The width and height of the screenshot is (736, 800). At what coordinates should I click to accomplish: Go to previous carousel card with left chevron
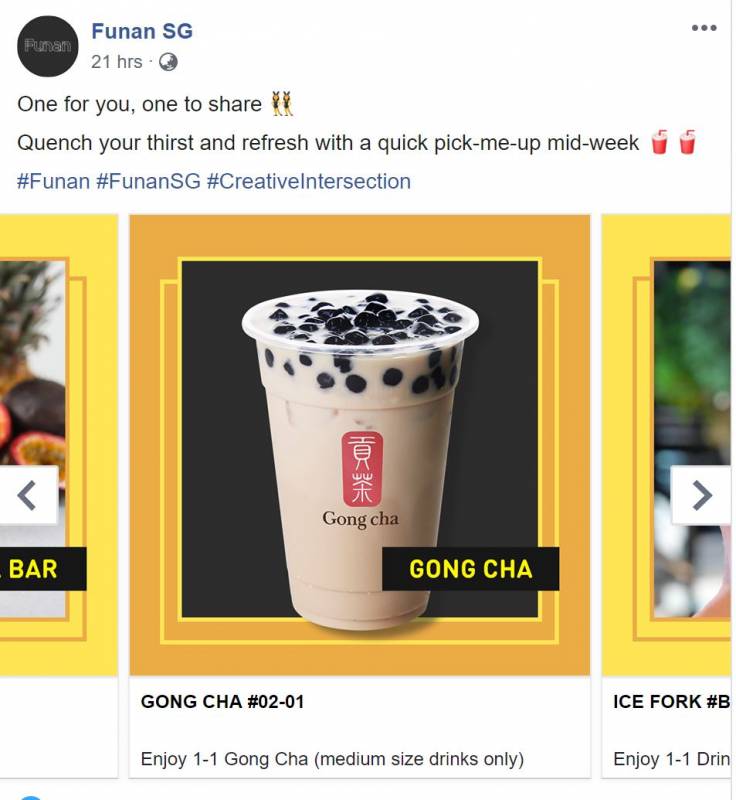(29, 495)
